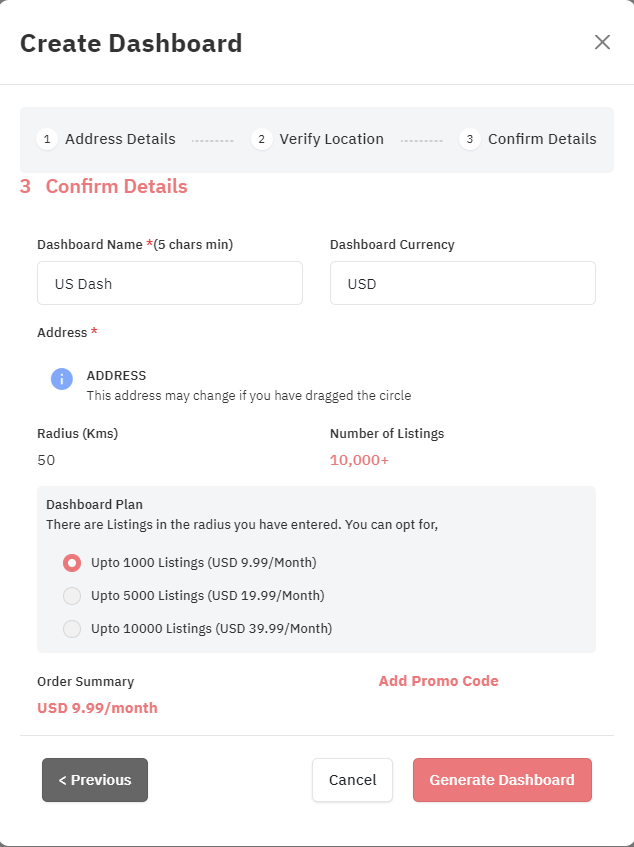Go to the Address Details step
The height and width of the screenshot is (847, 634).
tap(120, 139)
